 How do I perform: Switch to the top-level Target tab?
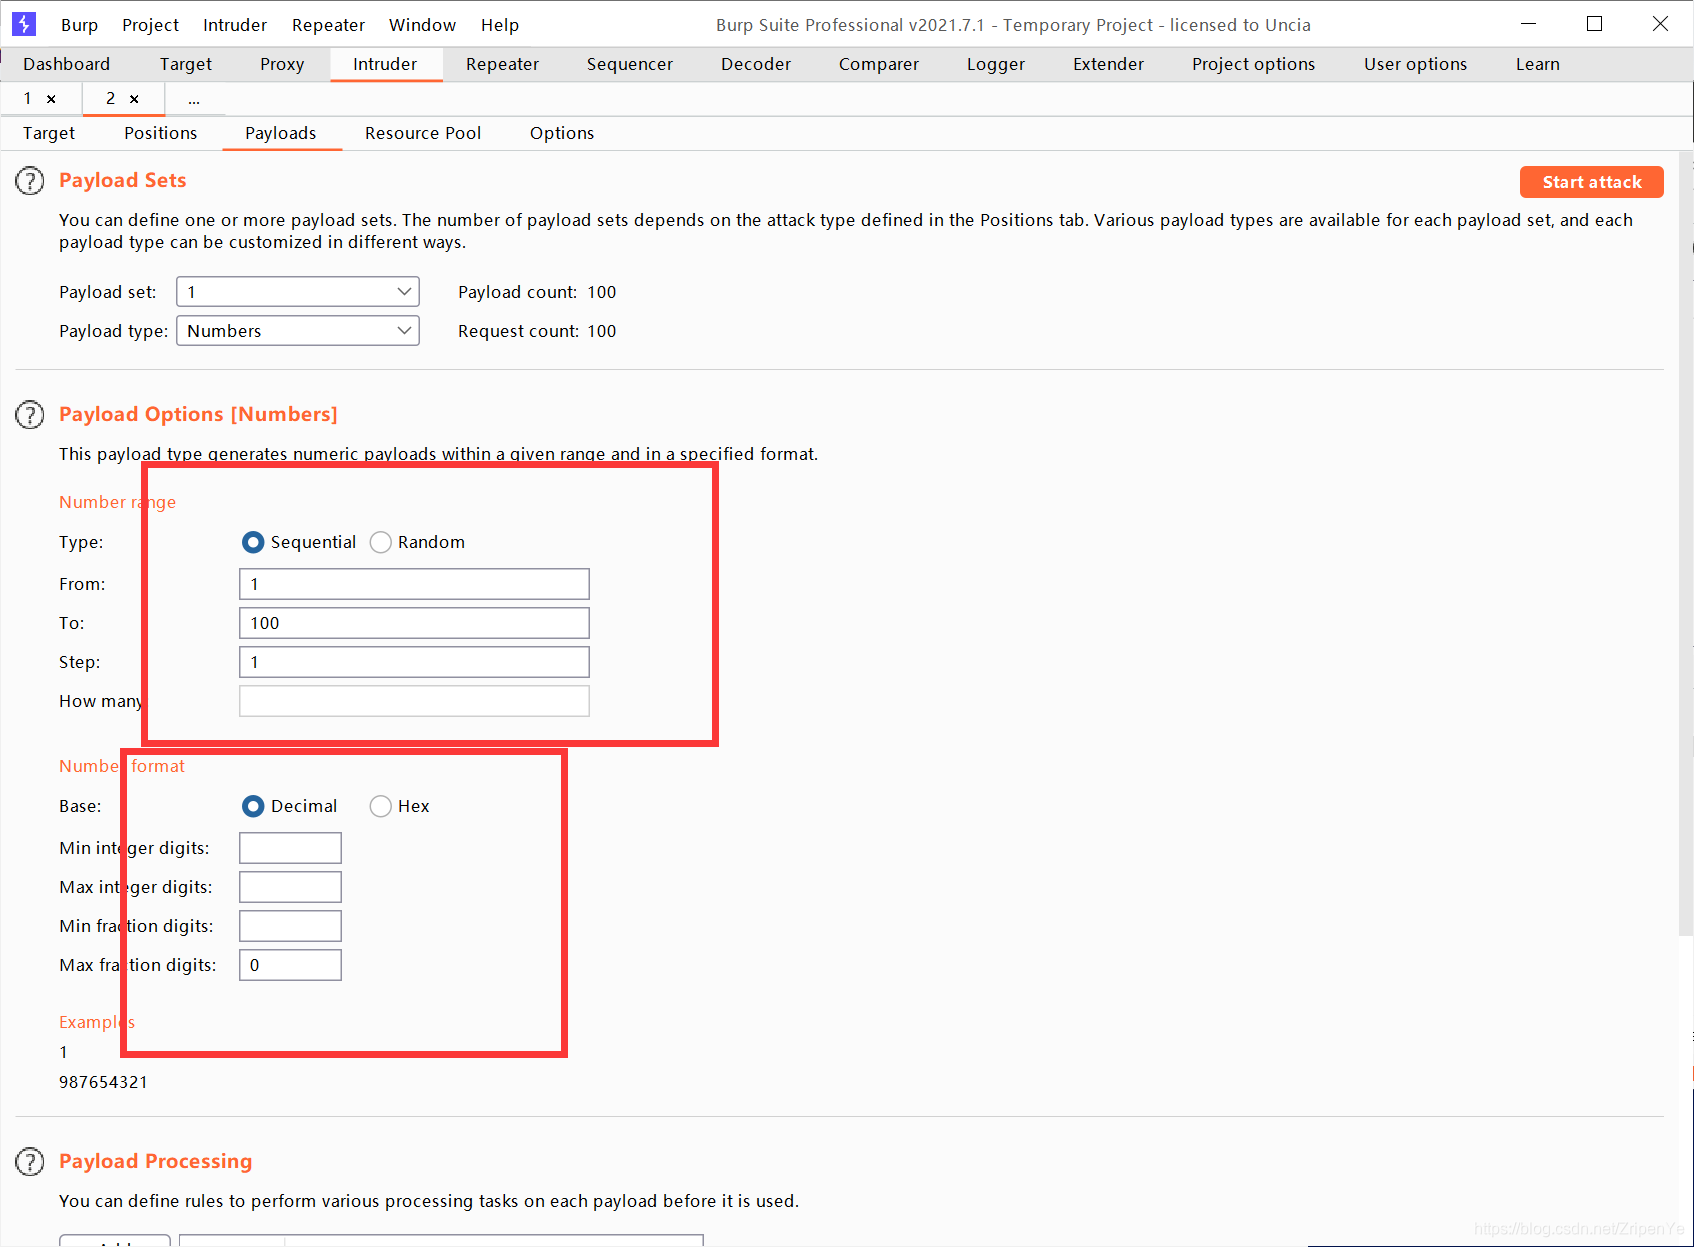pos(186,64)
